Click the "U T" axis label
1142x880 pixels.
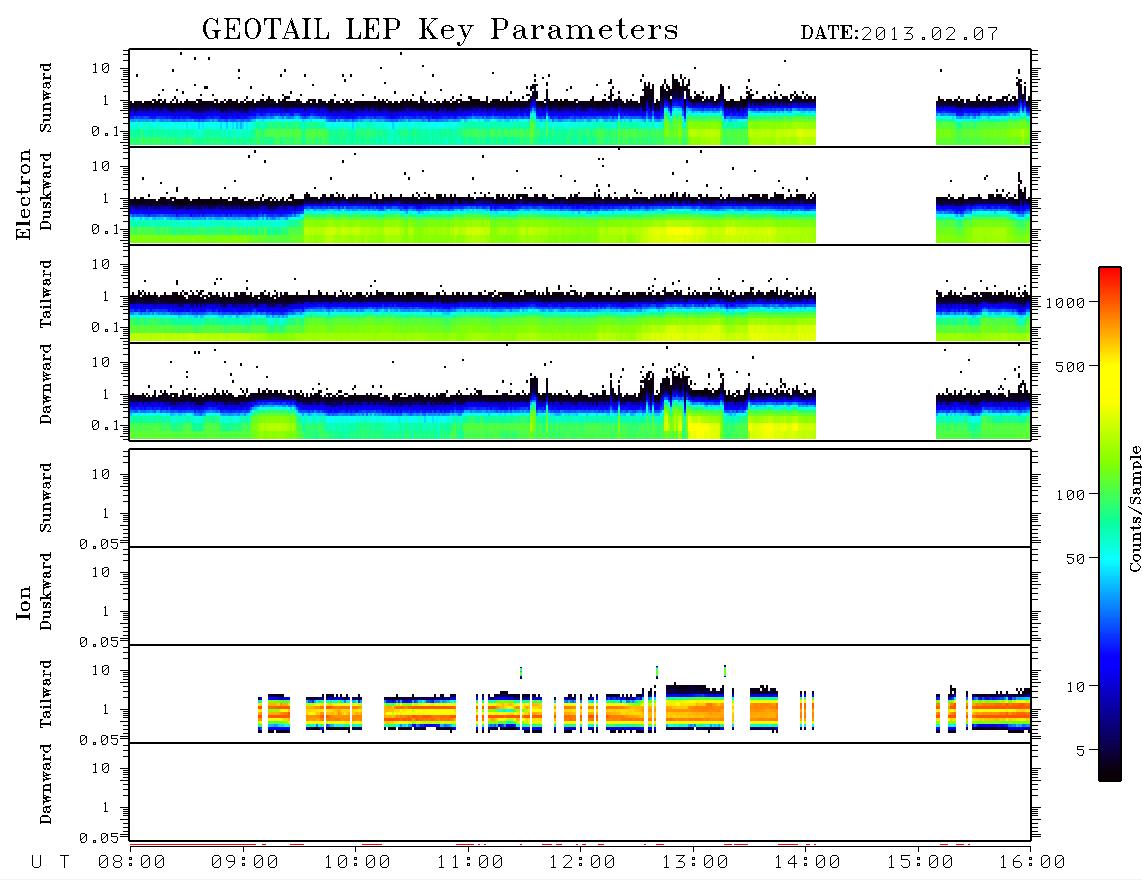(x=50, y=862)
